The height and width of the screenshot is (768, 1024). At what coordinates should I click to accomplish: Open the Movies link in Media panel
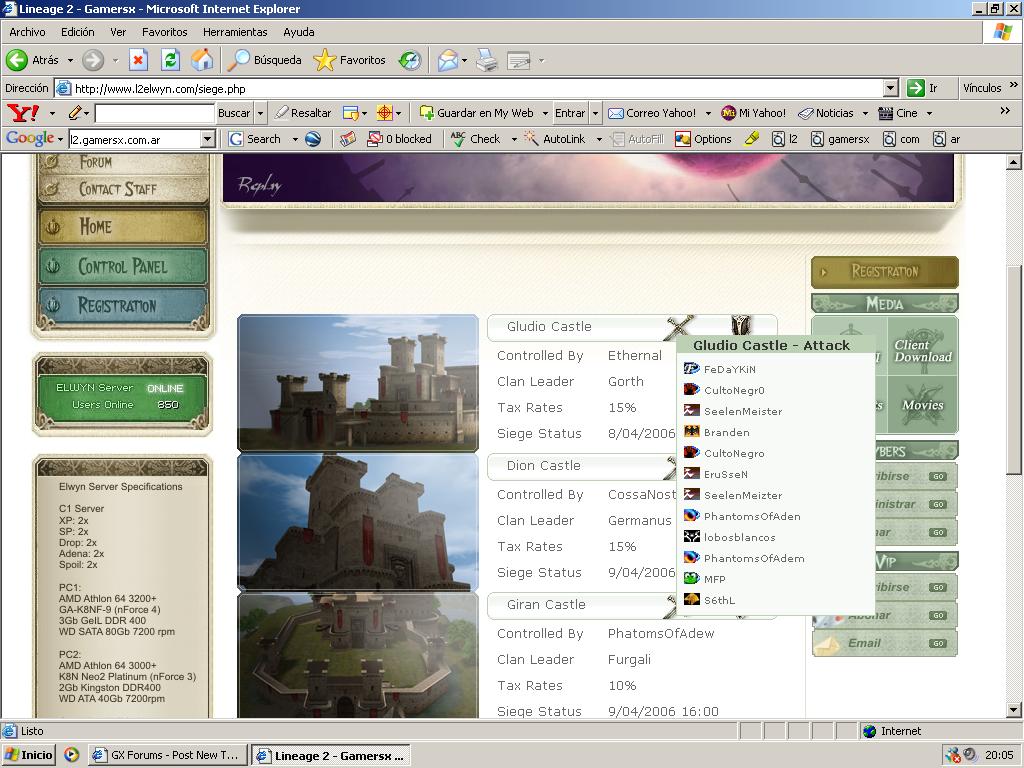click(923, 405)
